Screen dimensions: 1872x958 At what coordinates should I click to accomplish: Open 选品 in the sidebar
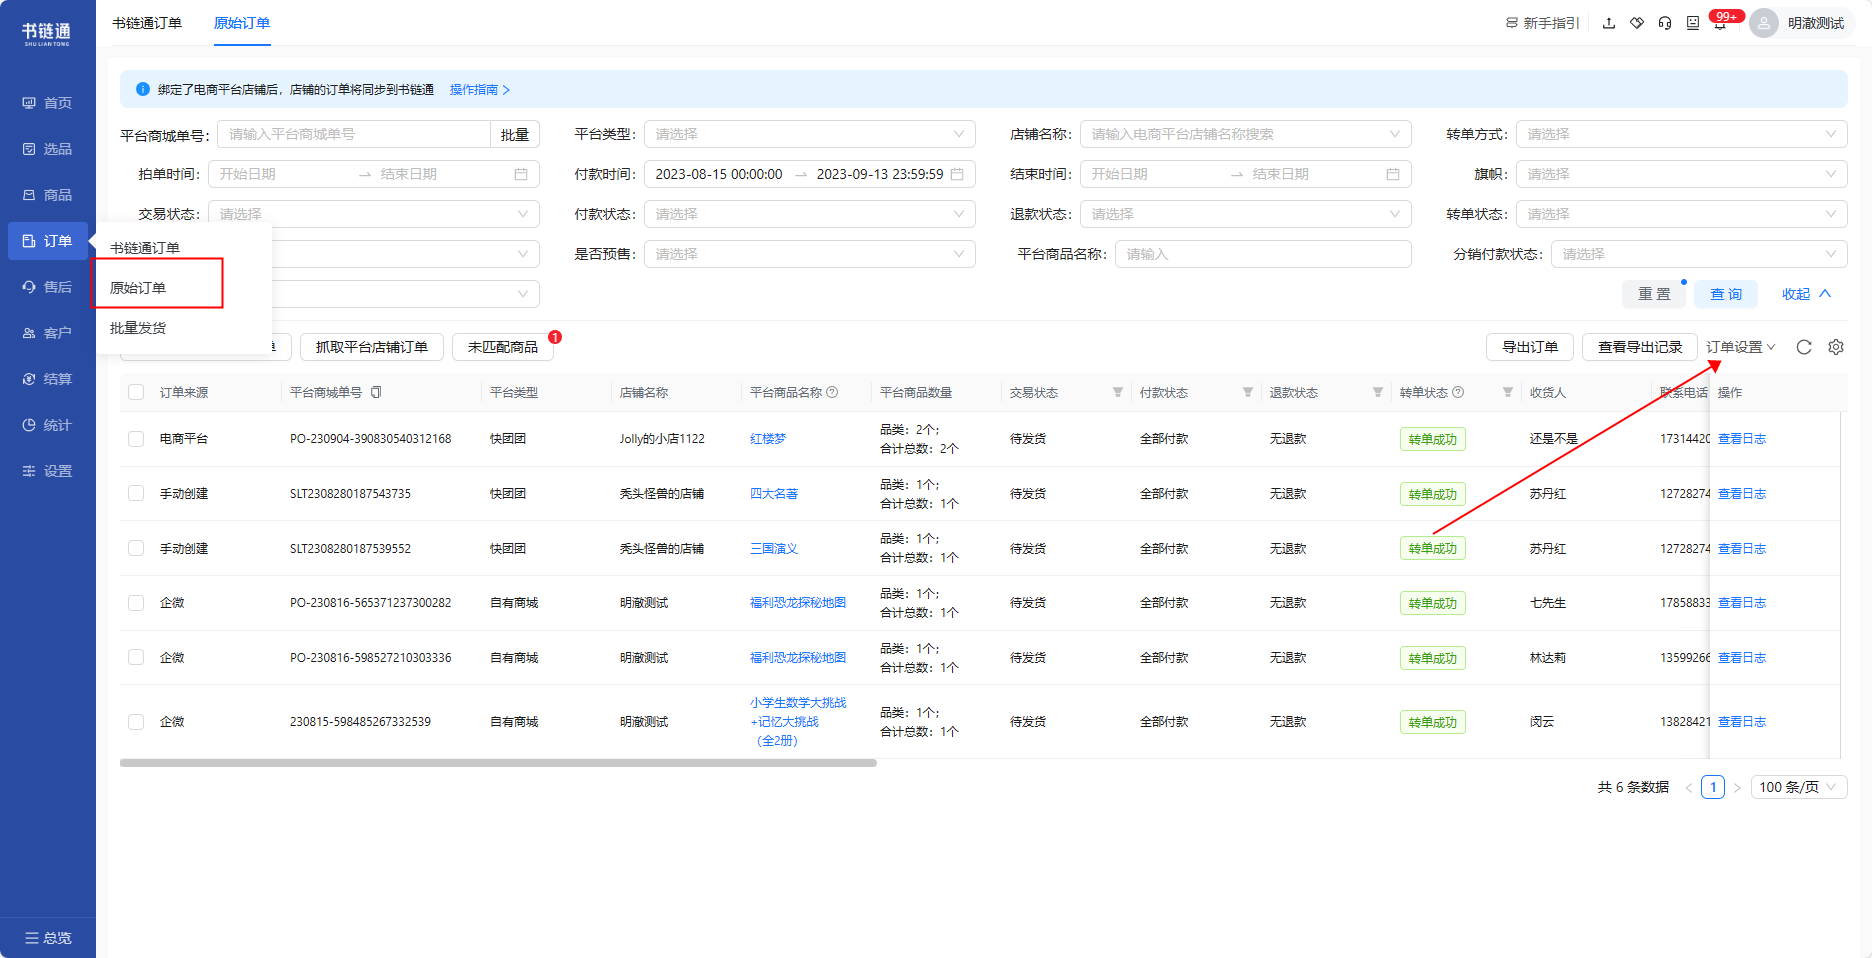48,149
